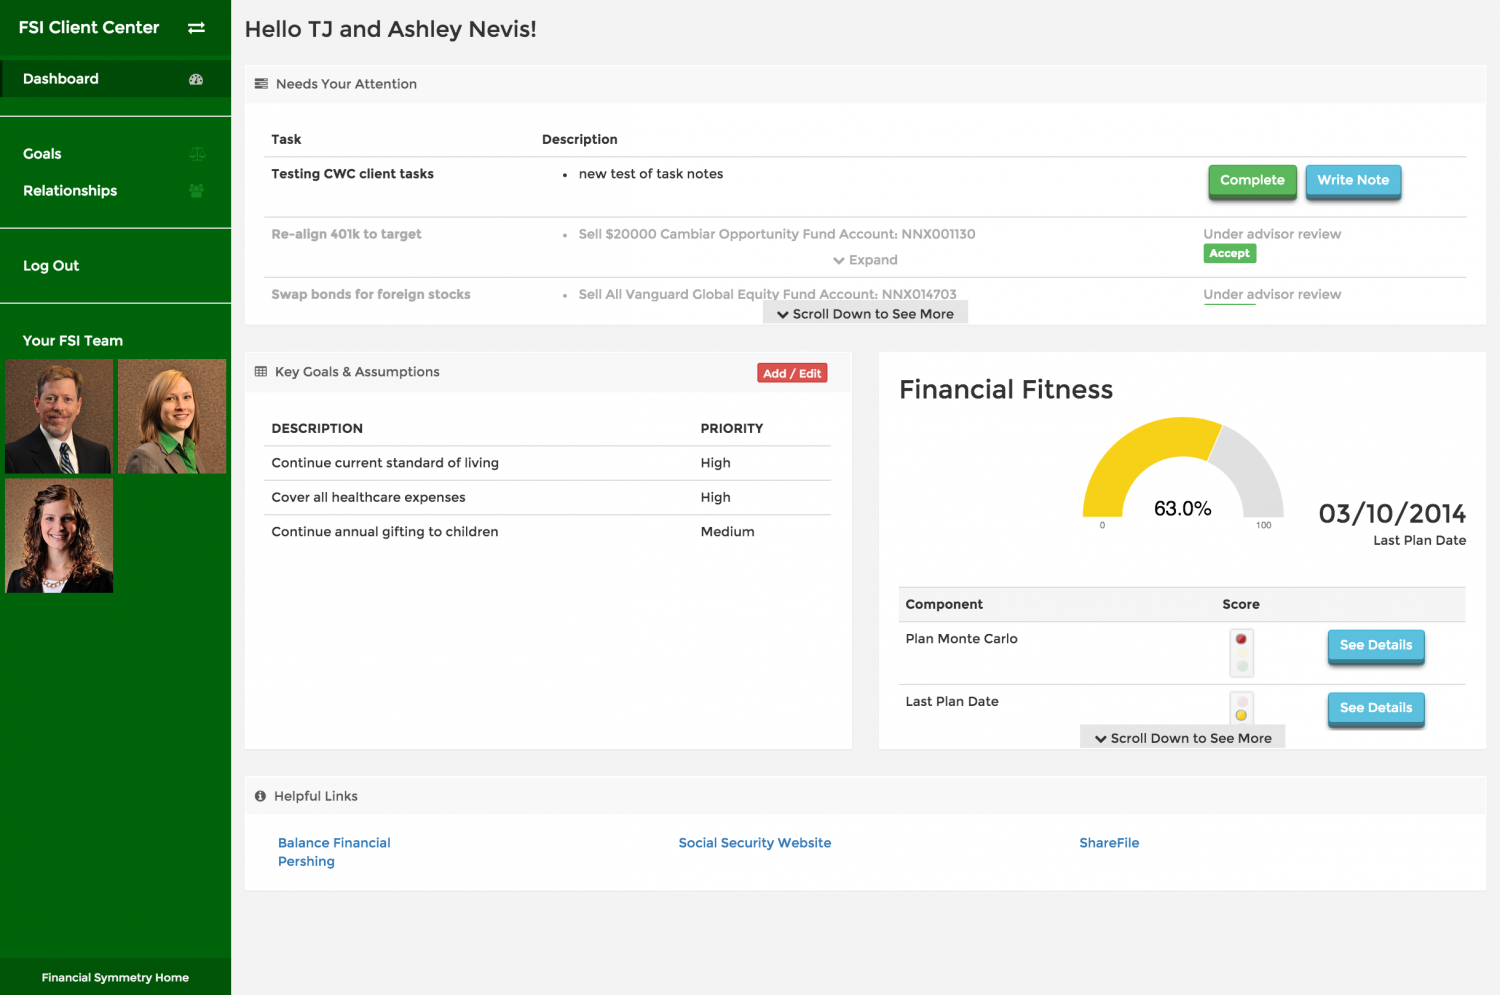
Task: Click Scroll Down to See More in tasks
Action: [x=865, y=314]
